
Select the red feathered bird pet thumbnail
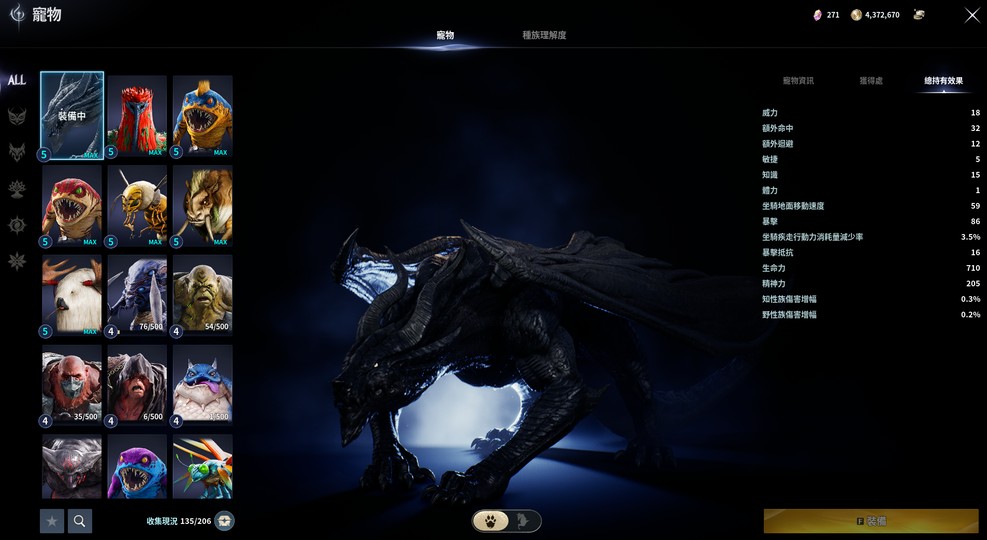coord(137,116)
